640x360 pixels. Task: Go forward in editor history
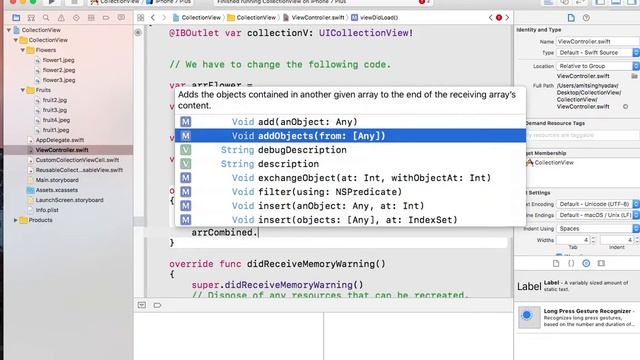(164, 18)
